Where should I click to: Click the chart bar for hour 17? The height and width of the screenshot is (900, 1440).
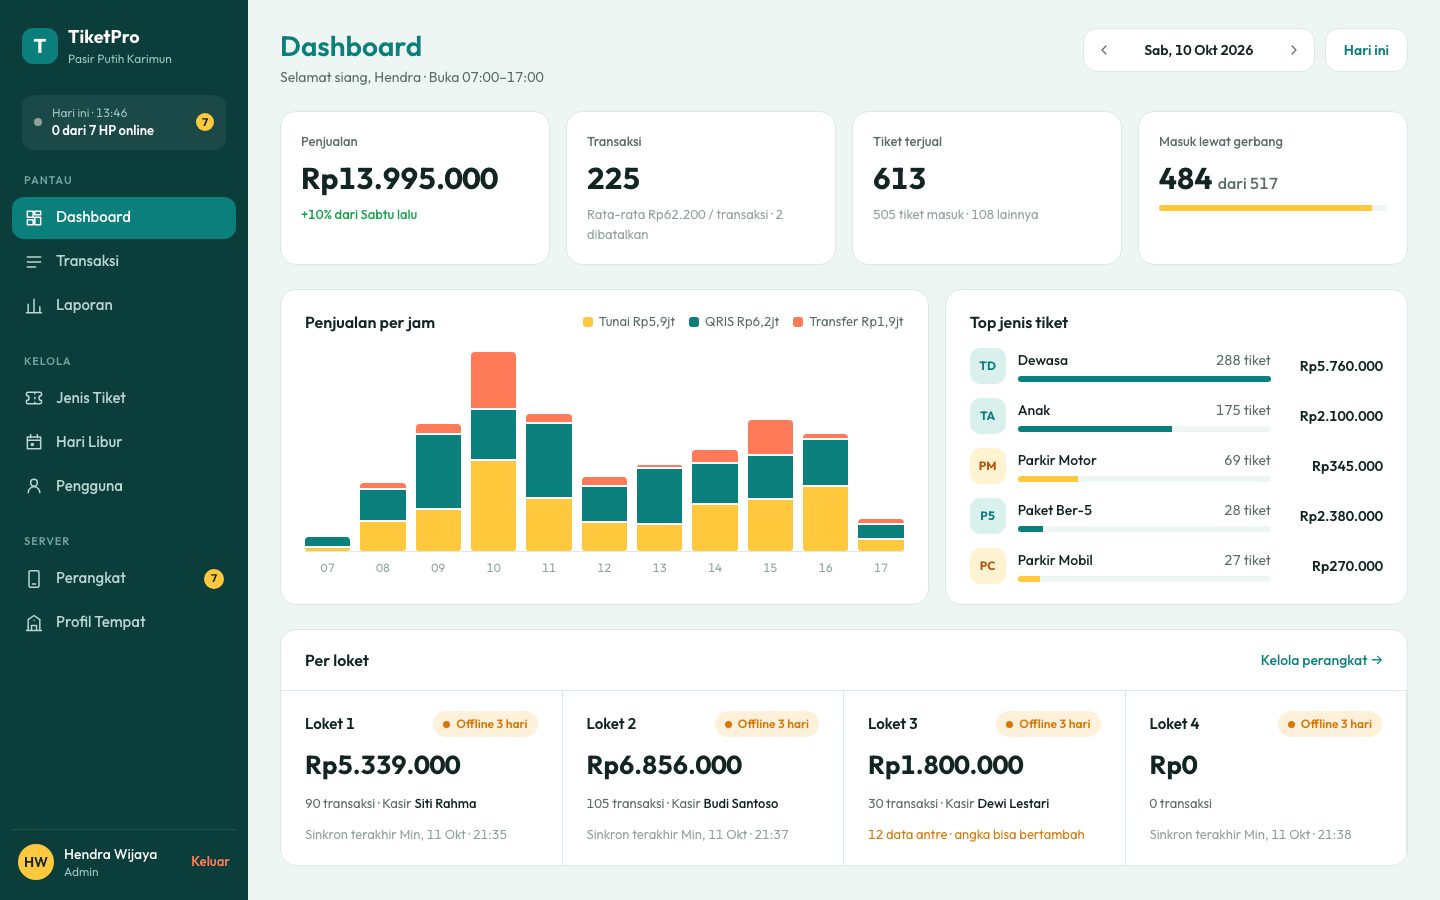881,535
